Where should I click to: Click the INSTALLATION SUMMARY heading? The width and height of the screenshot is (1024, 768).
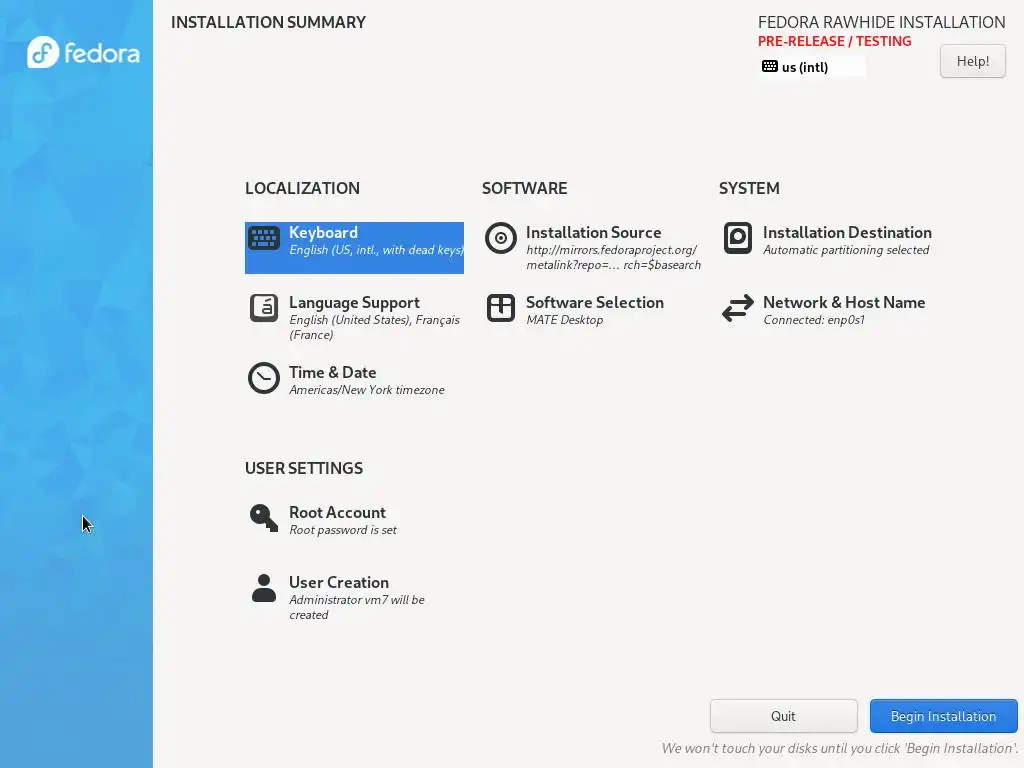click(x=268, y=22)
